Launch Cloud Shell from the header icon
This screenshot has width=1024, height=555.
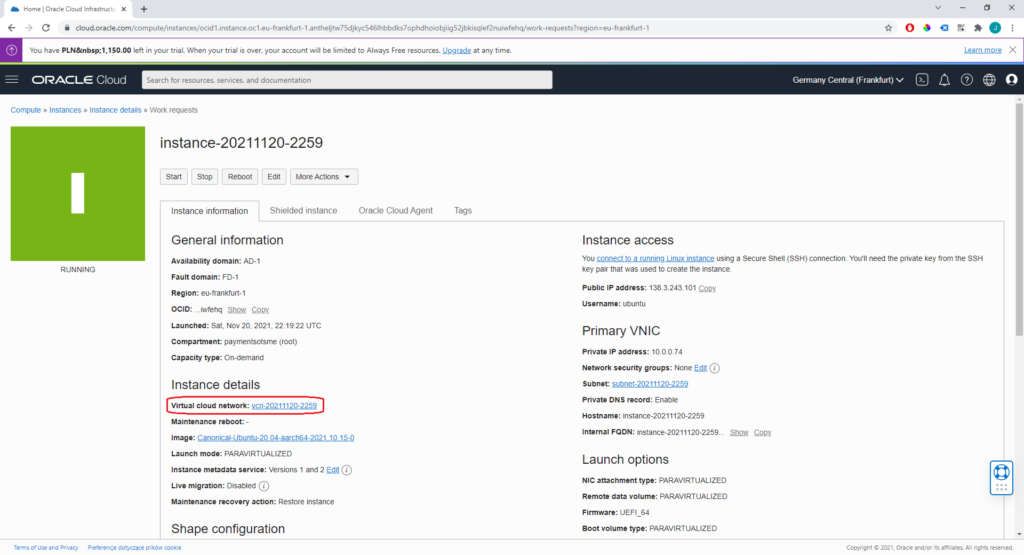[921, 80]
